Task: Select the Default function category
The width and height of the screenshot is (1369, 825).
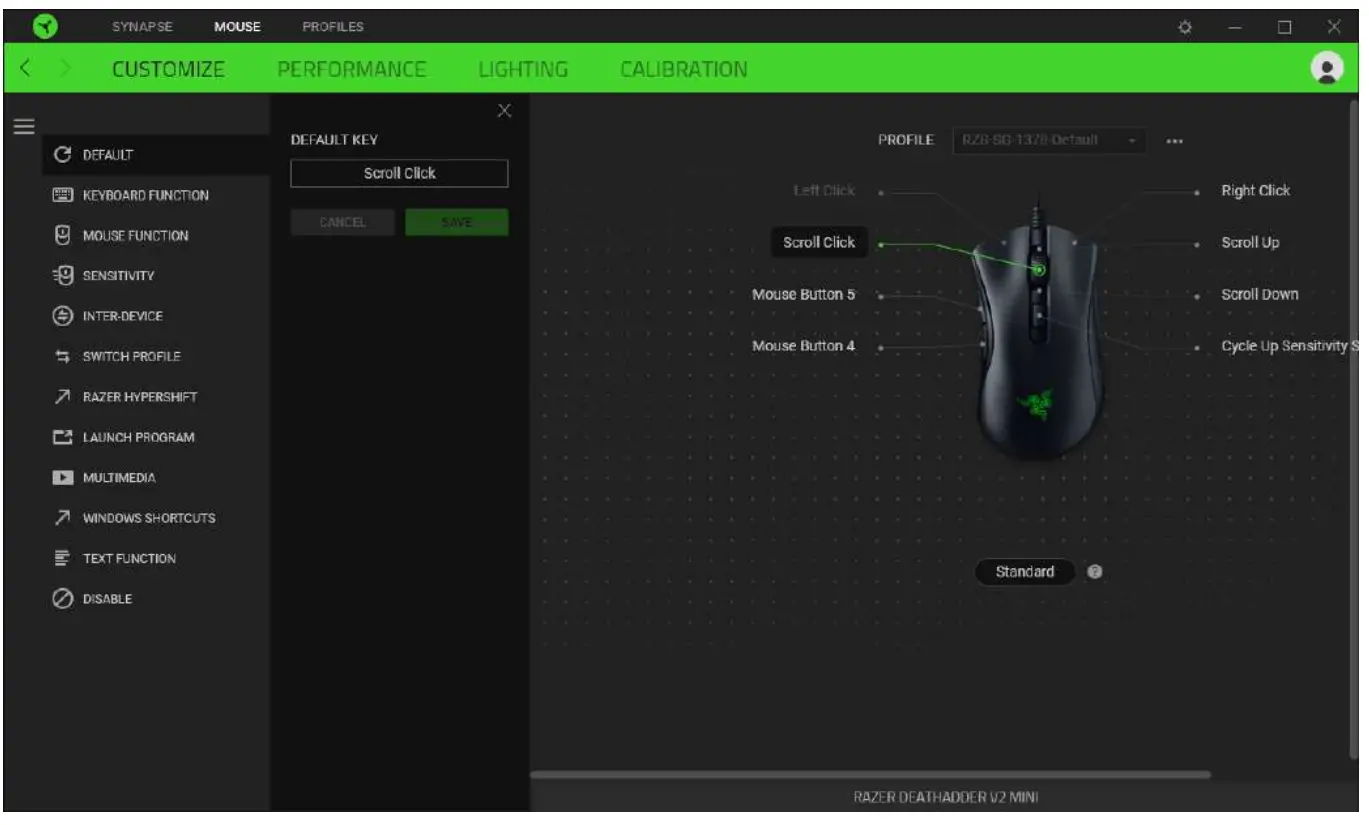Action: [x=156, y=155]
